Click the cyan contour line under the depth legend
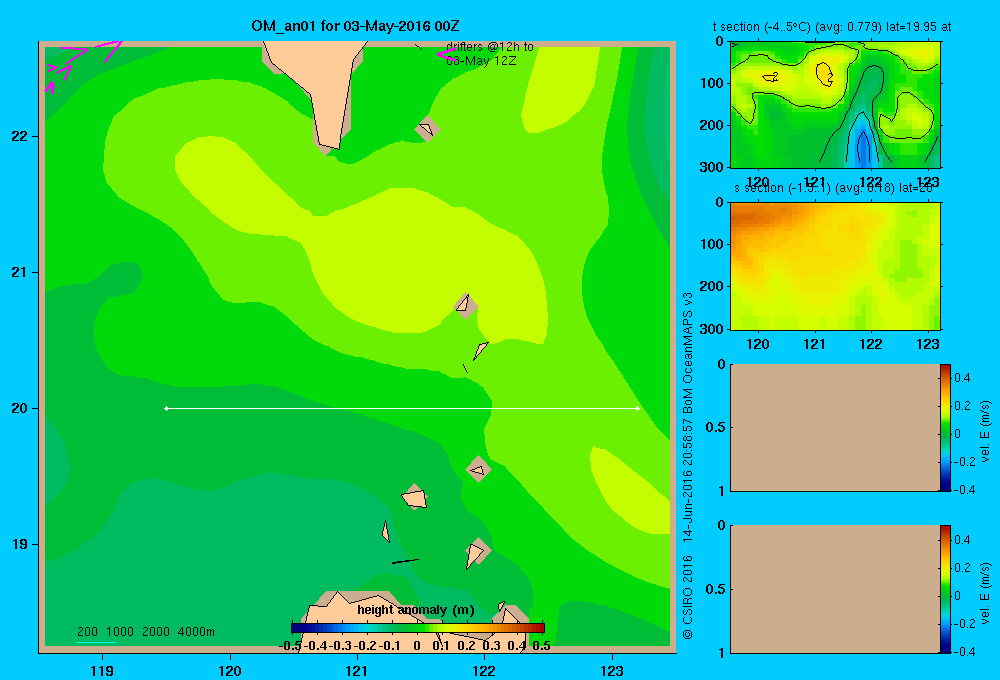Viewport: 1000px width, 680px height. coord(96,642)
